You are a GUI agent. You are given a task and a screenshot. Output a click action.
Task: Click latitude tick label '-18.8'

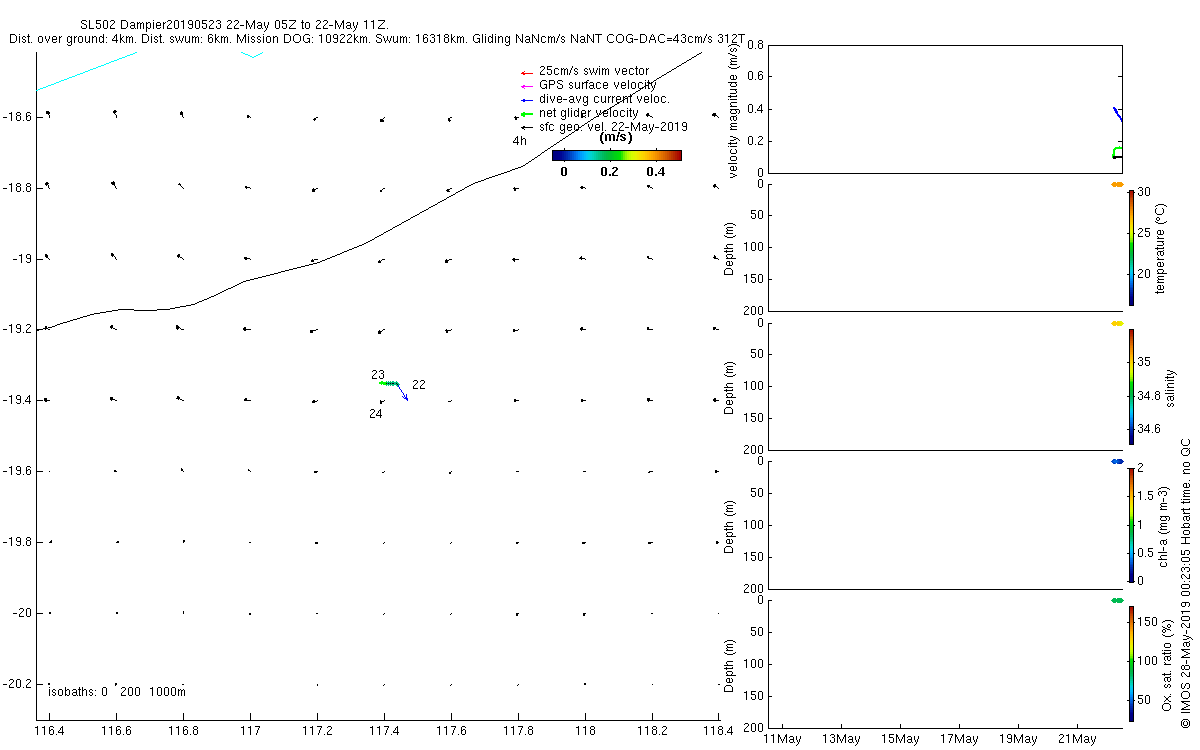(17, 188)
